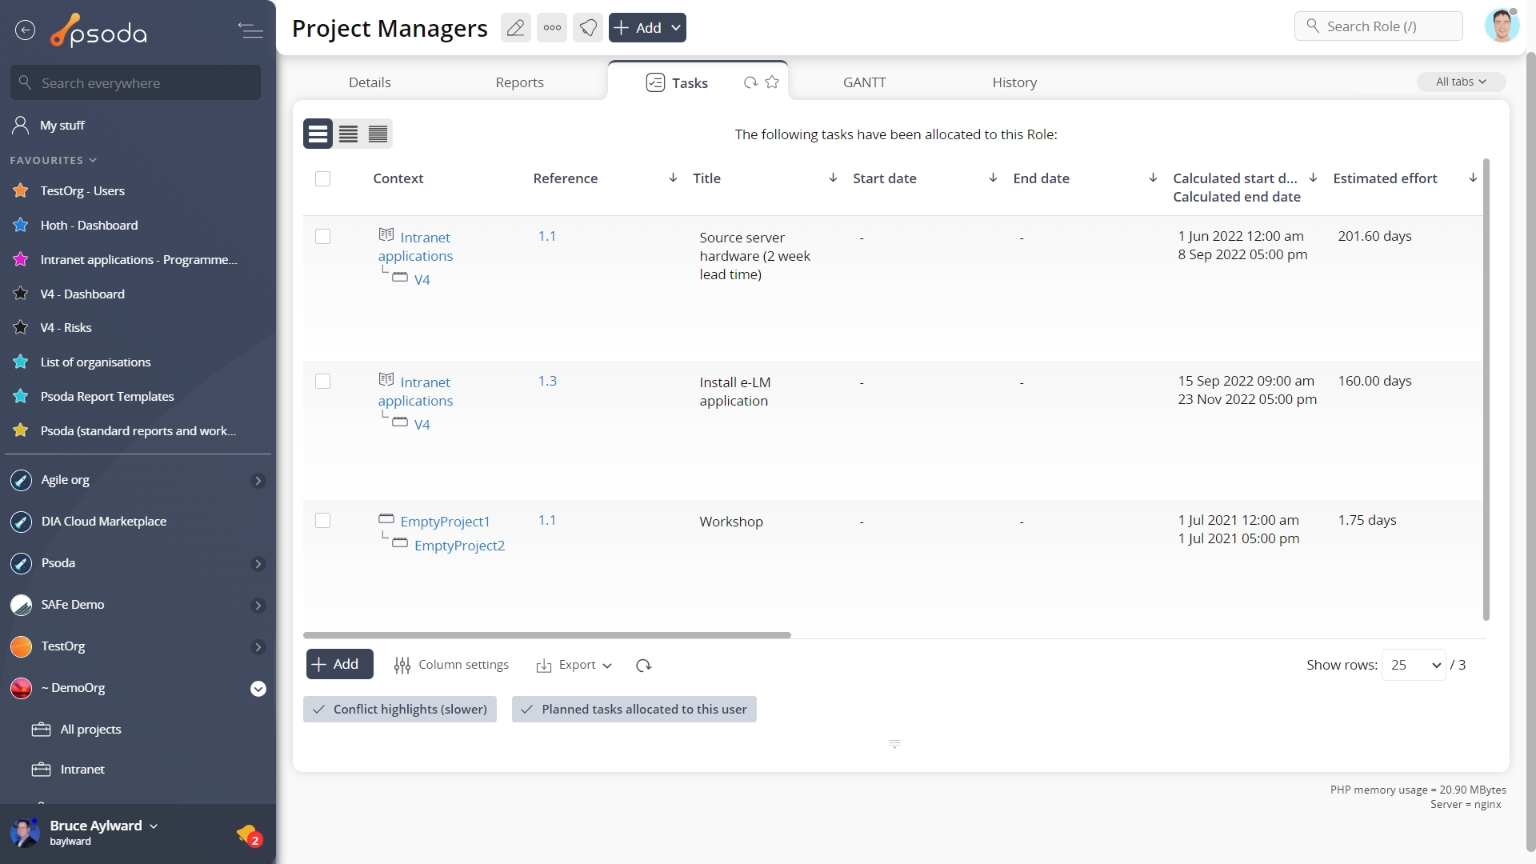Click the TestOrg - Users favourite star

coord(20,190)
